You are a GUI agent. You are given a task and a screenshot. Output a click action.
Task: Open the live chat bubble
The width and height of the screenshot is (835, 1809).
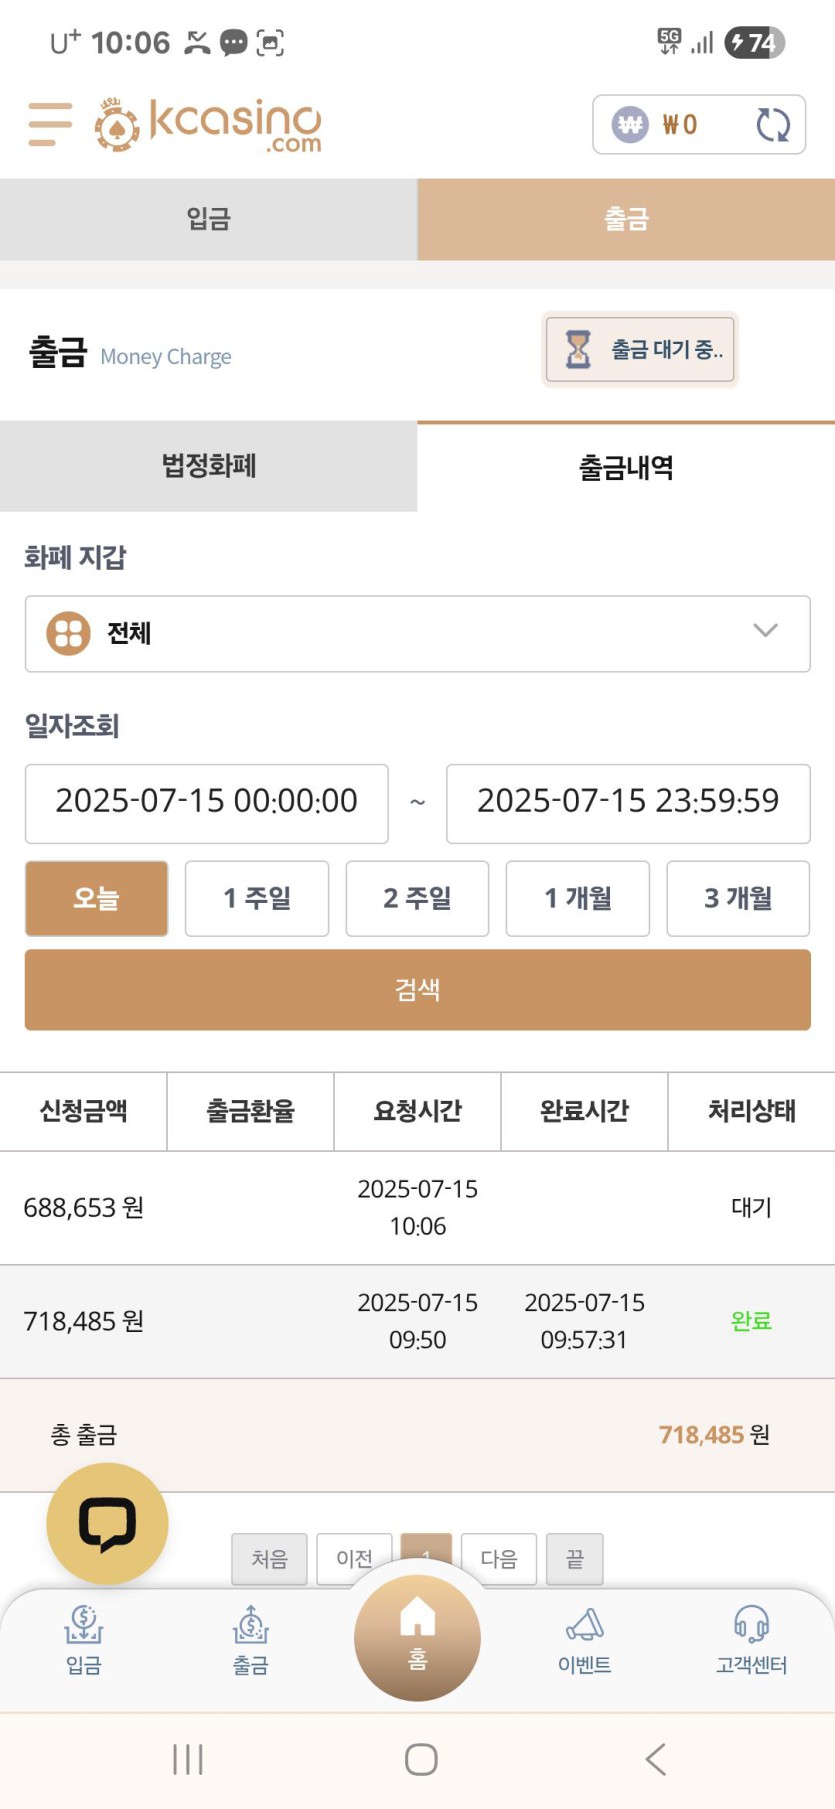tap(107, 1523)
